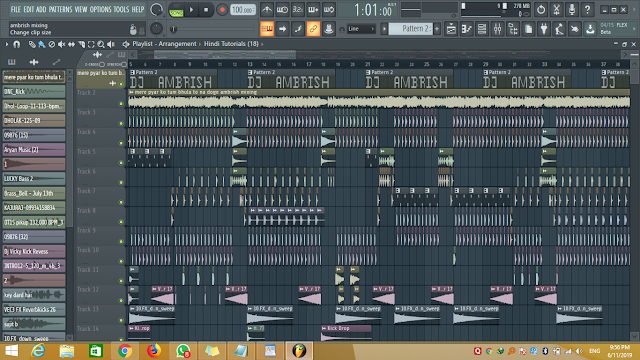
Task: Select LUCKY Bass 2 in picker panel
Action: [34, 178]
